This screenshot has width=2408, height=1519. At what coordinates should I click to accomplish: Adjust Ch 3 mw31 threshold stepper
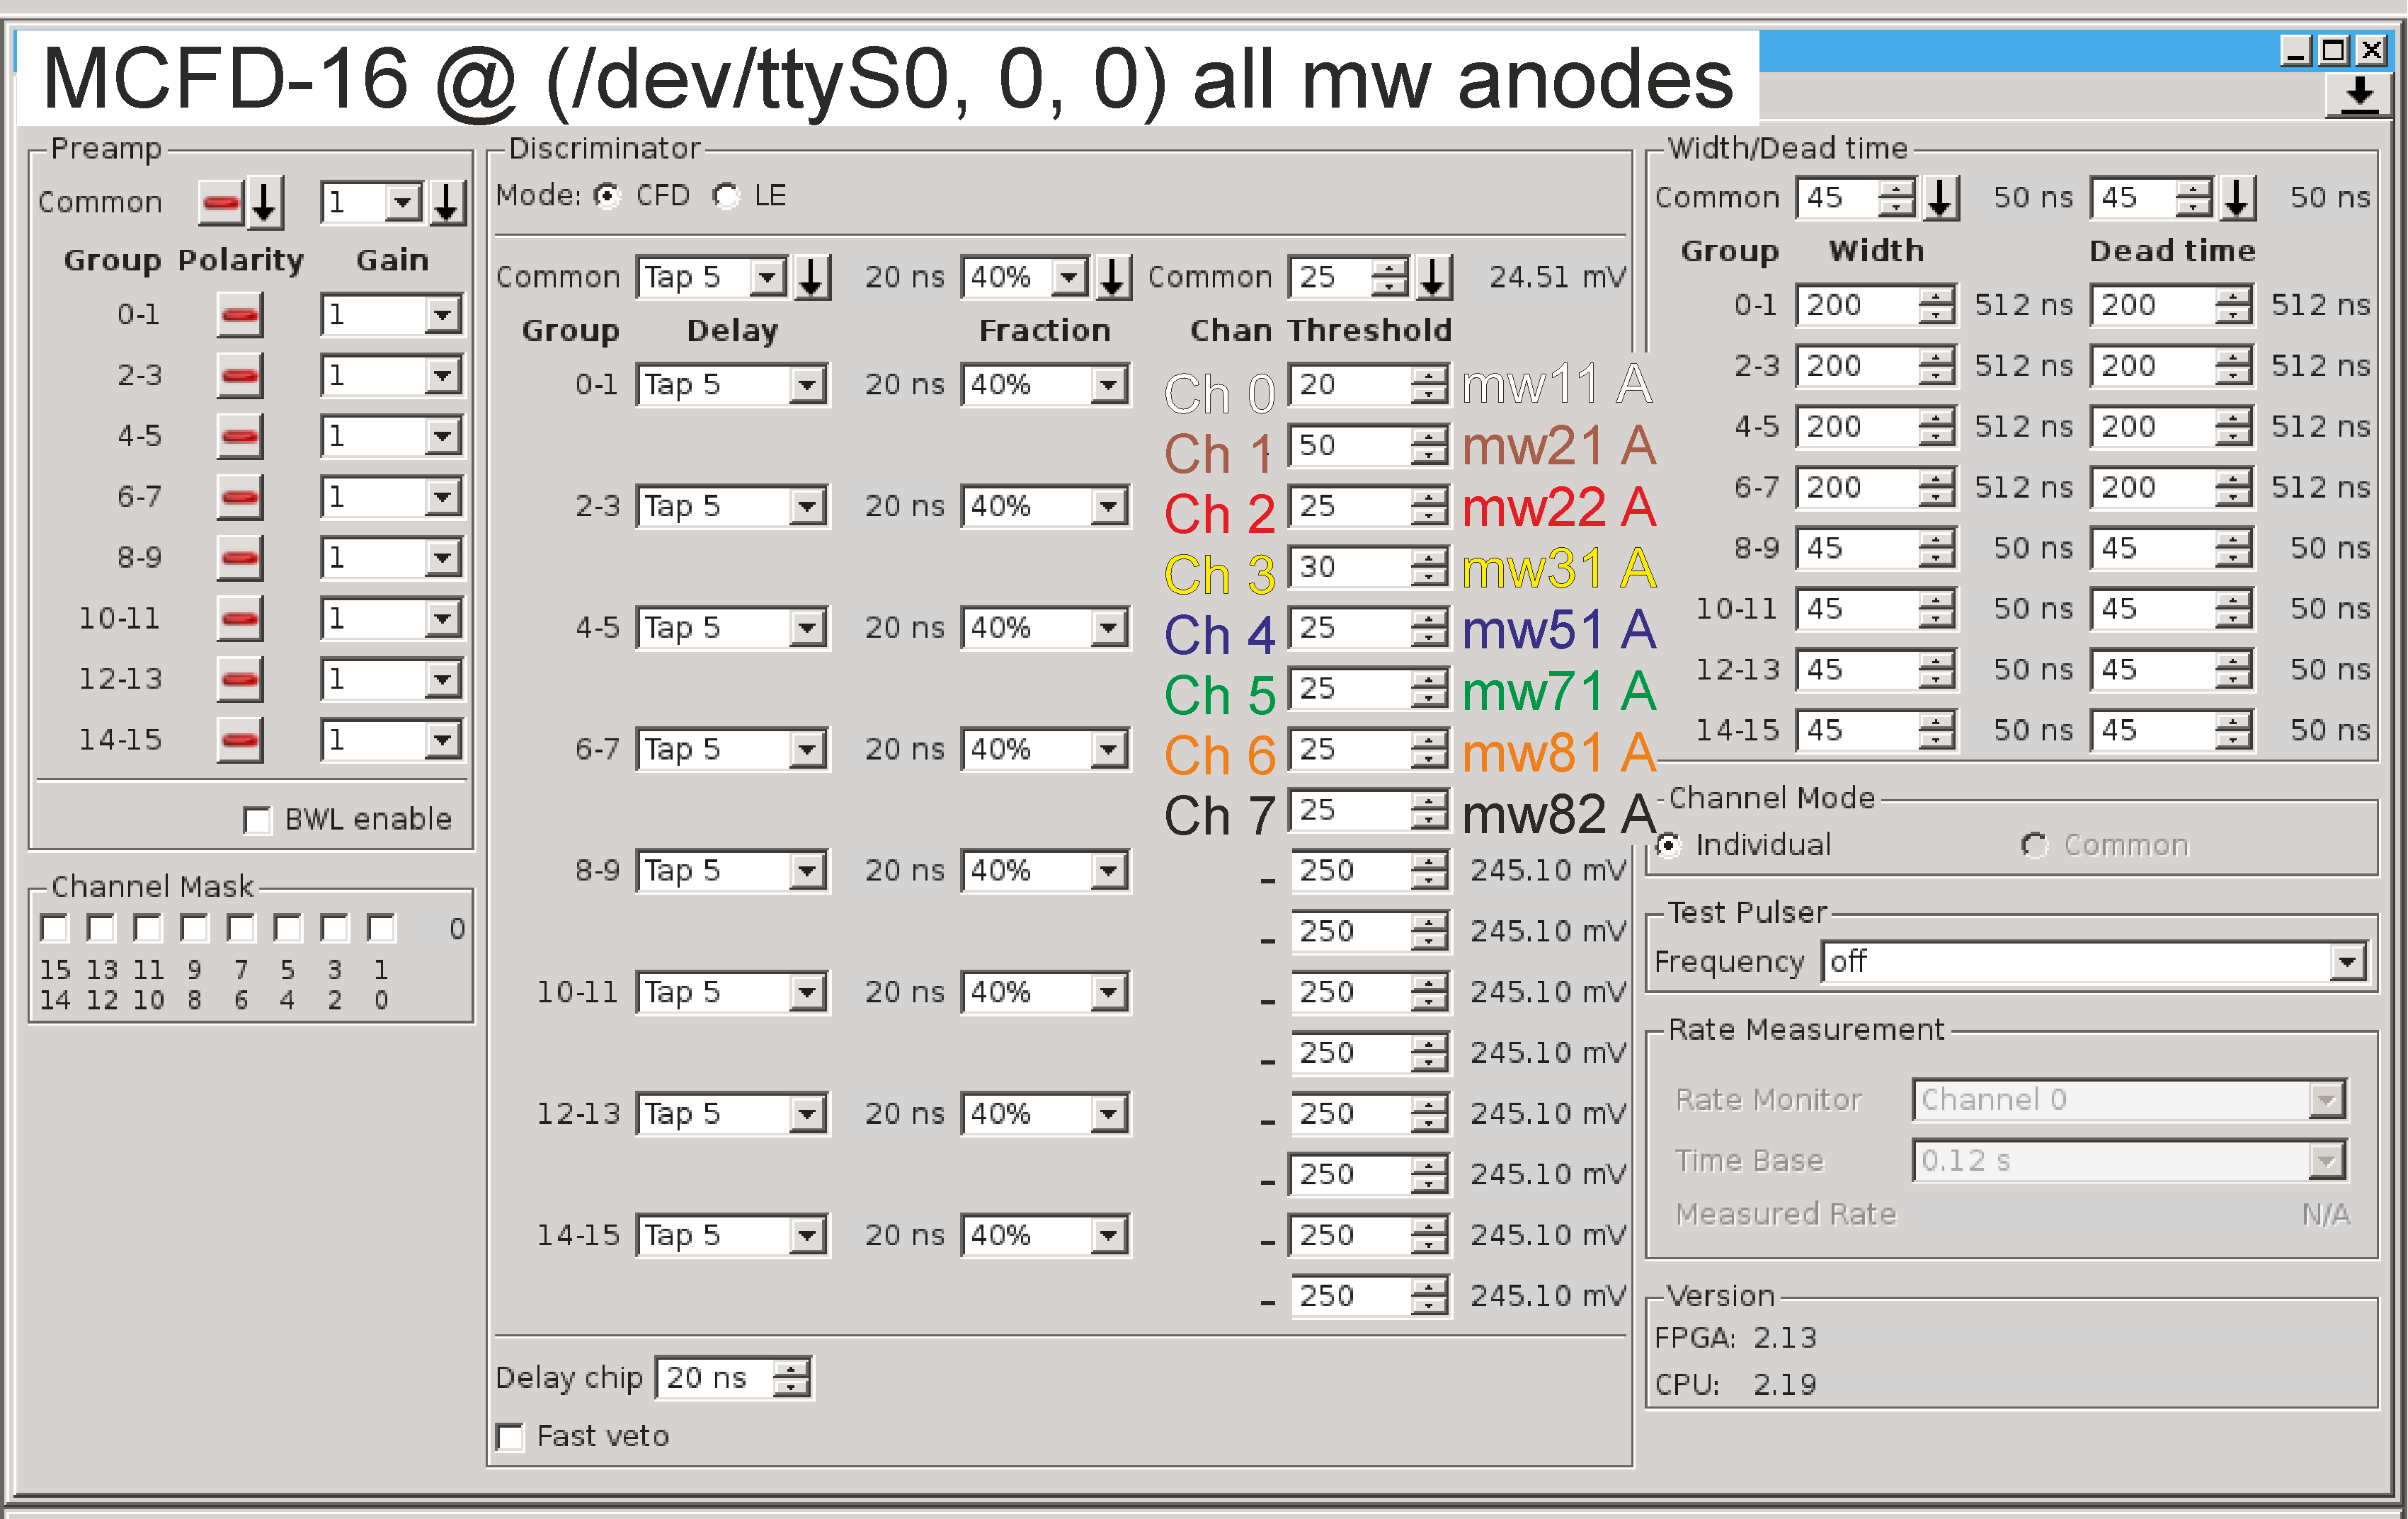pyautogui.click(x=1430, y=568)
